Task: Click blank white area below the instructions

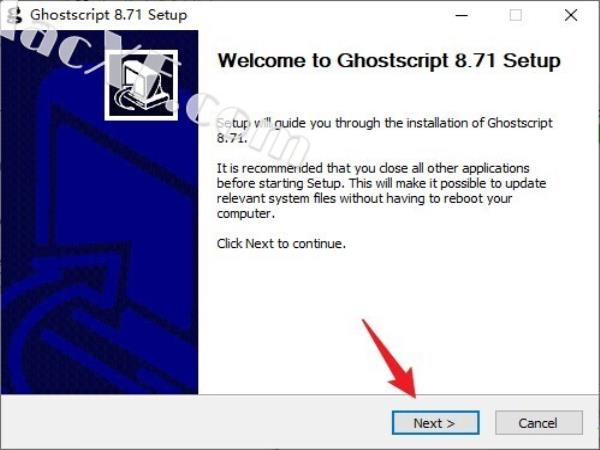Action: click(398, 306)
